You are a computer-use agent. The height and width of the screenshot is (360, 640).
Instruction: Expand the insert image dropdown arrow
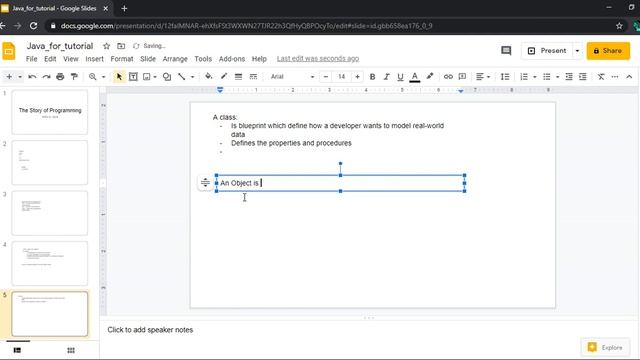(x=155, y=77)
